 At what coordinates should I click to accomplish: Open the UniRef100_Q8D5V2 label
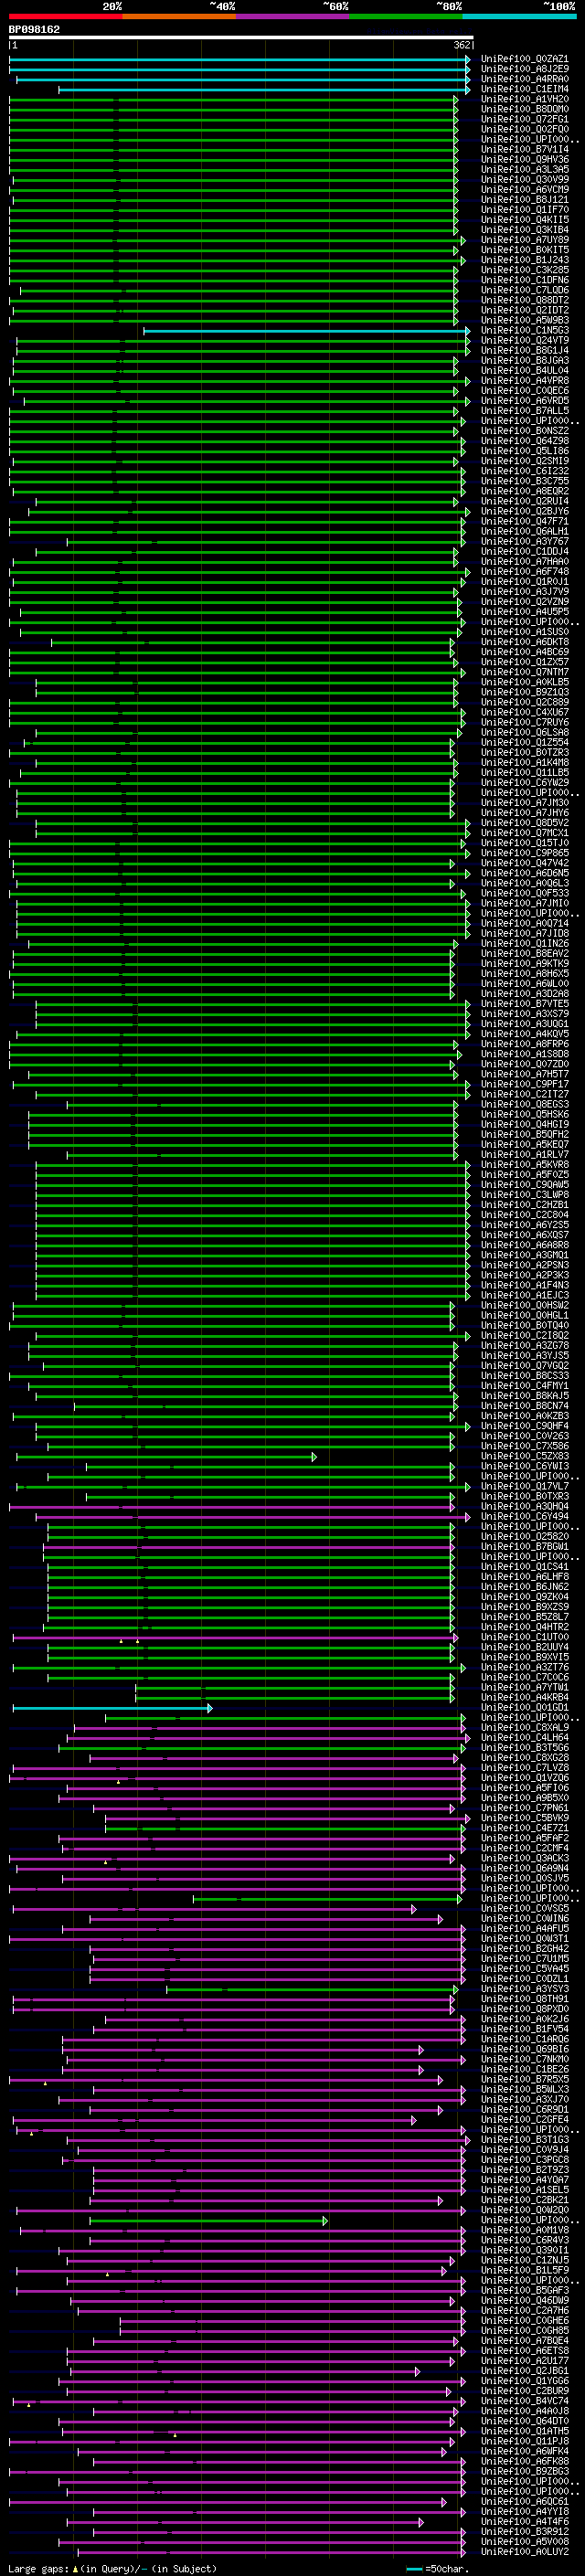pos(524,823)
